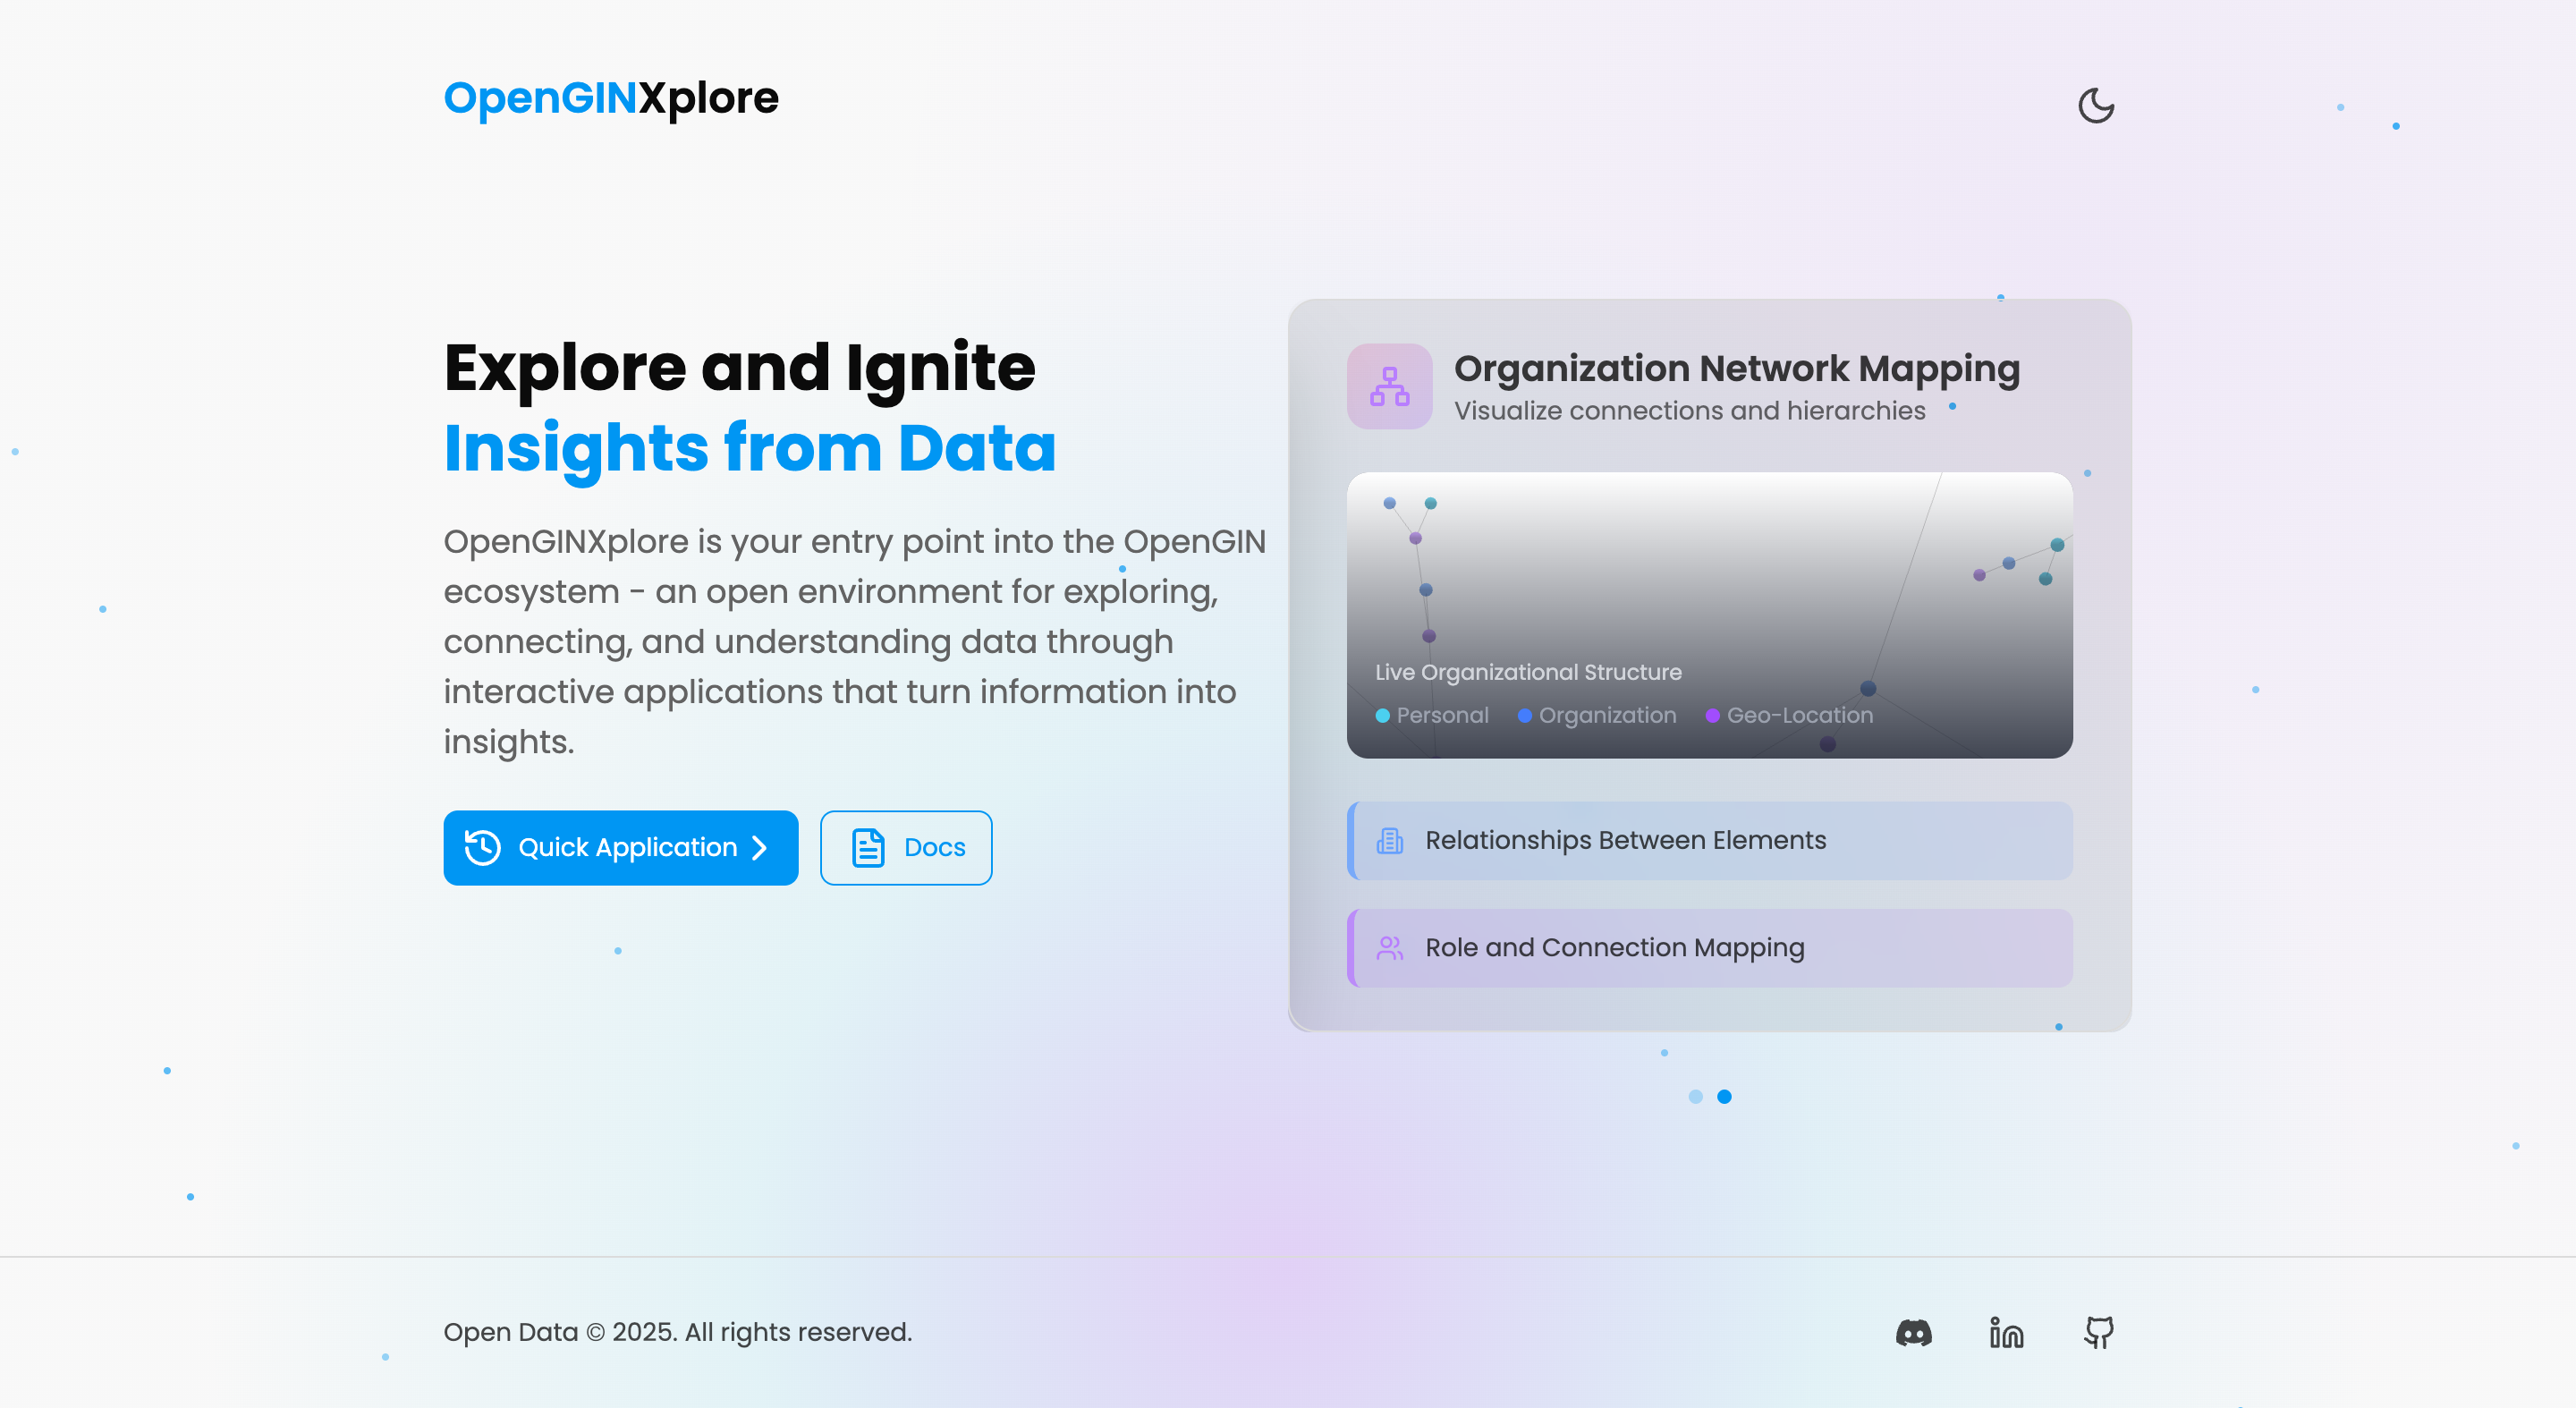Click the Organization Network Mapping heading

1736,368
